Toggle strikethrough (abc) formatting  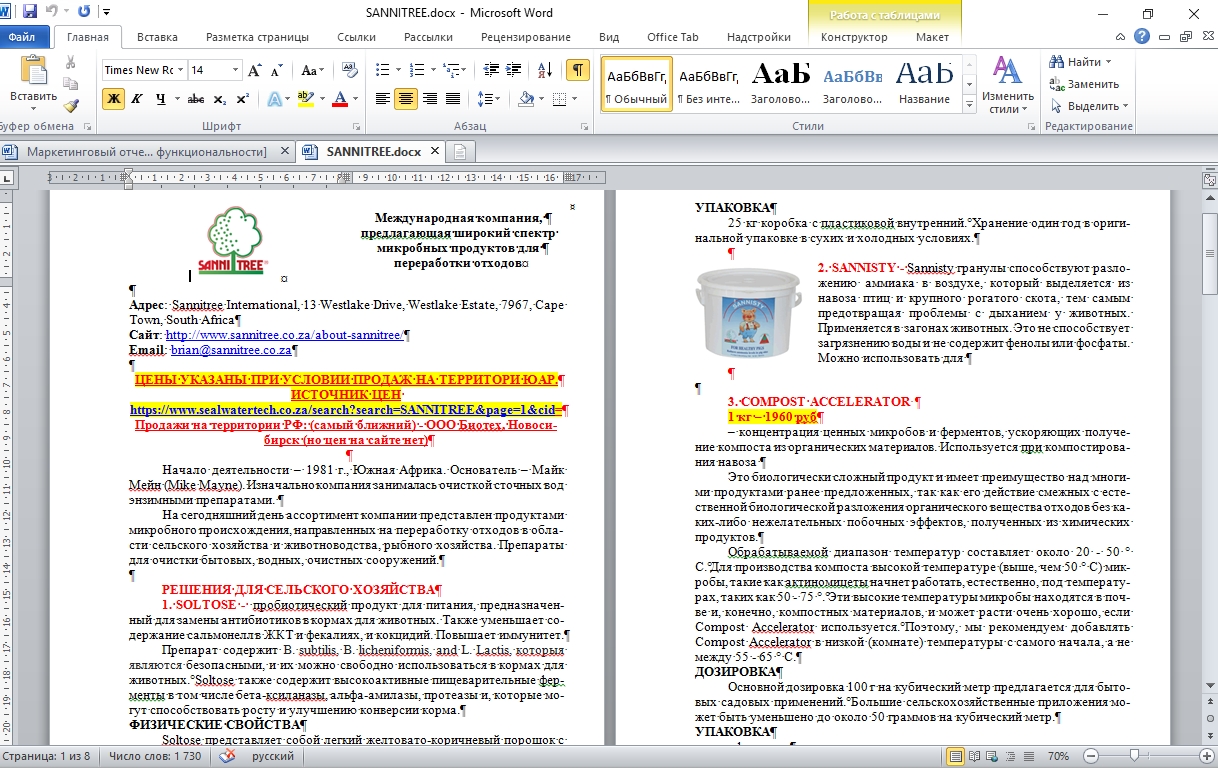[x=196, y=99]
